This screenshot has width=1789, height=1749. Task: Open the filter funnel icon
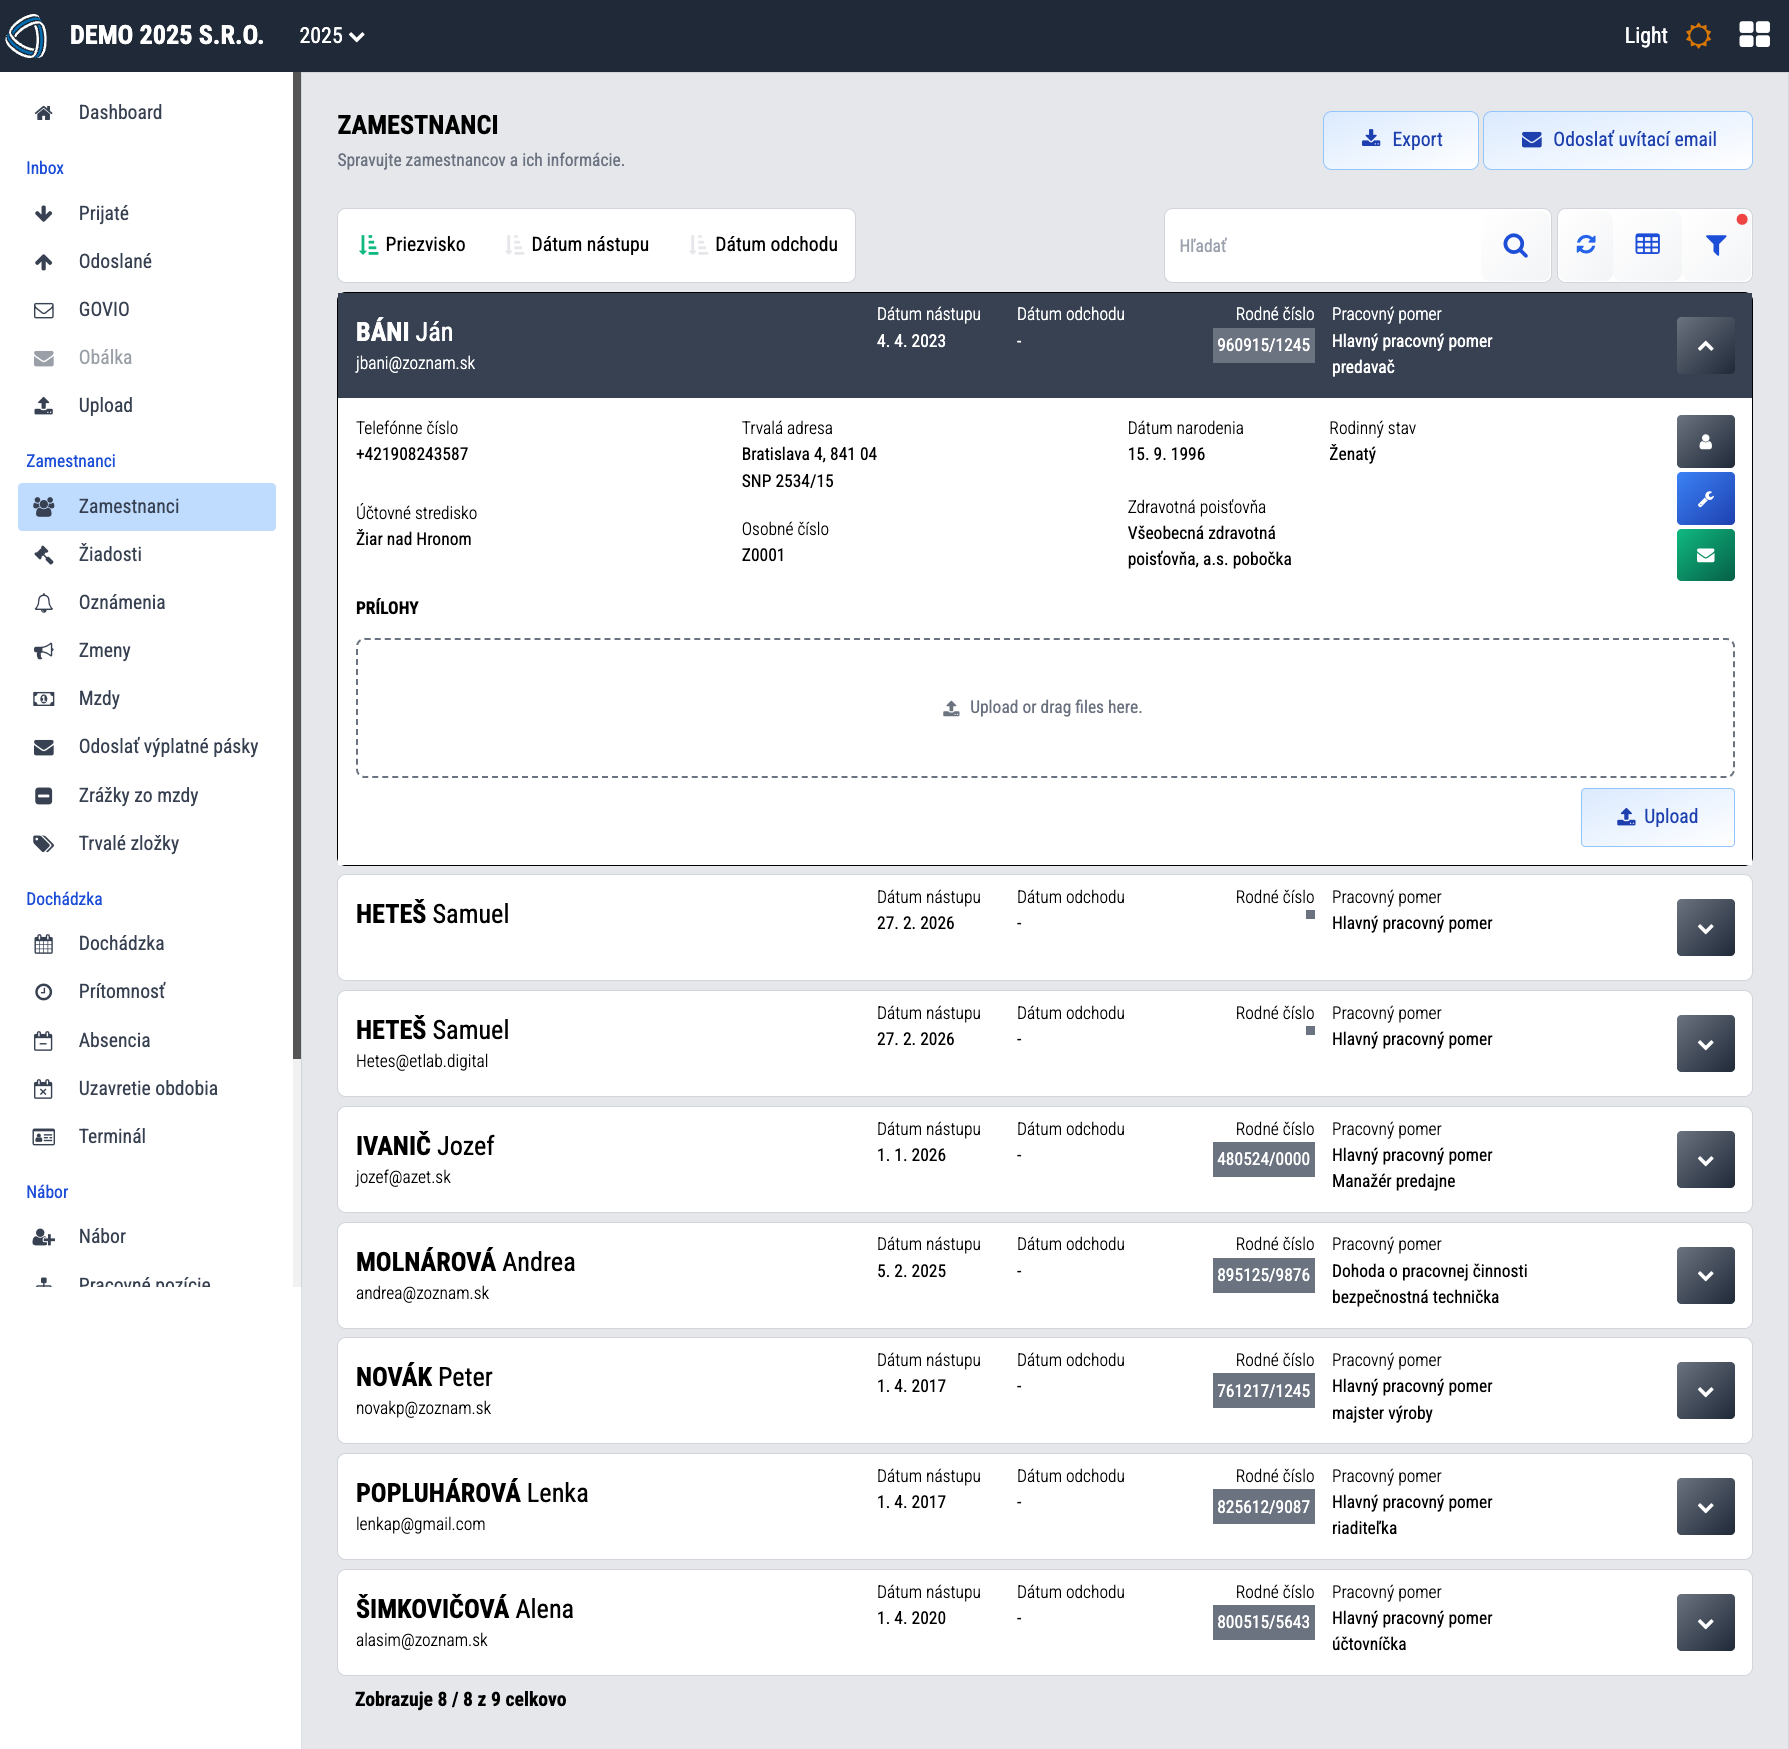pyautogui.click(x=1715, y=245)
